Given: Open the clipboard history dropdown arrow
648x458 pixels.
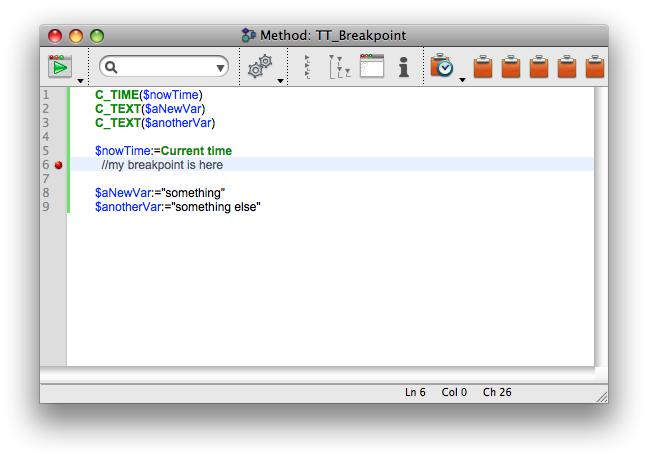Looking at the screenshot, I should pos(462,79).
